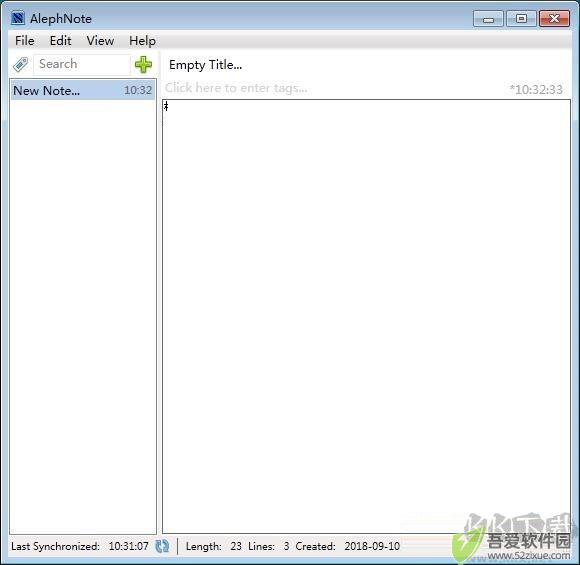Click the tag filter icon beside Search
580x565 pixels.
click(x=20, y=65)
